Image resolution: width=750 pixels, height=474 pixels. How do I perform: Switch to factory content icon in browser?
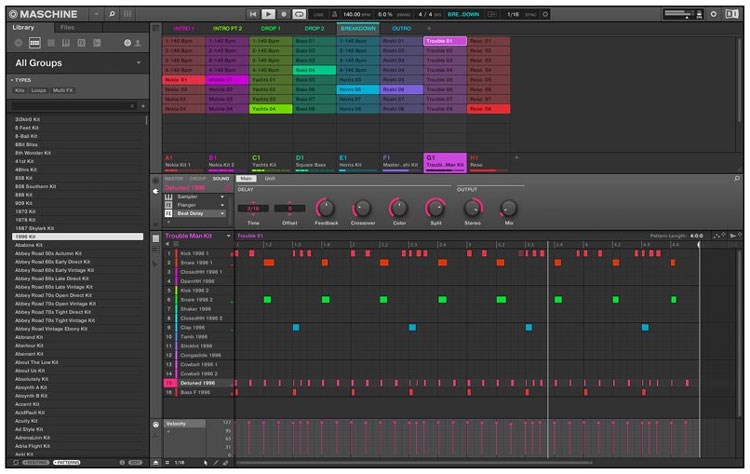pyautogui.click(x=128, y=43)
